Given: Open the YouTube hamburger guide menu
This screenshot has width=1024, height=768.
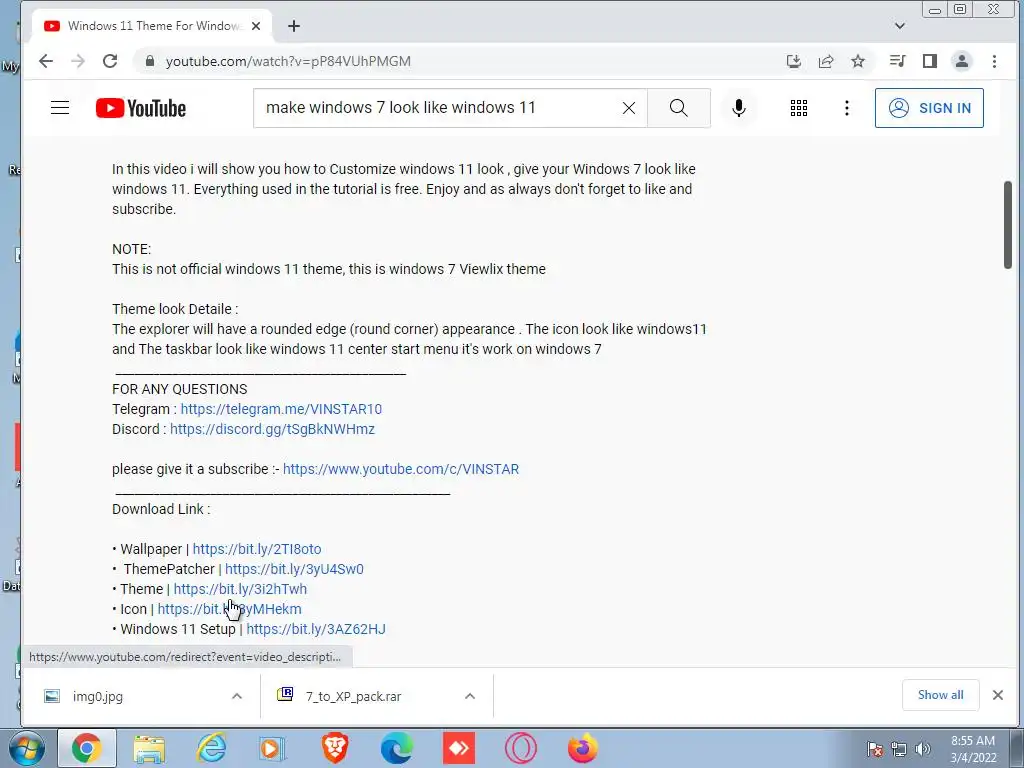Looking at the screenshot, I should 60,108.
